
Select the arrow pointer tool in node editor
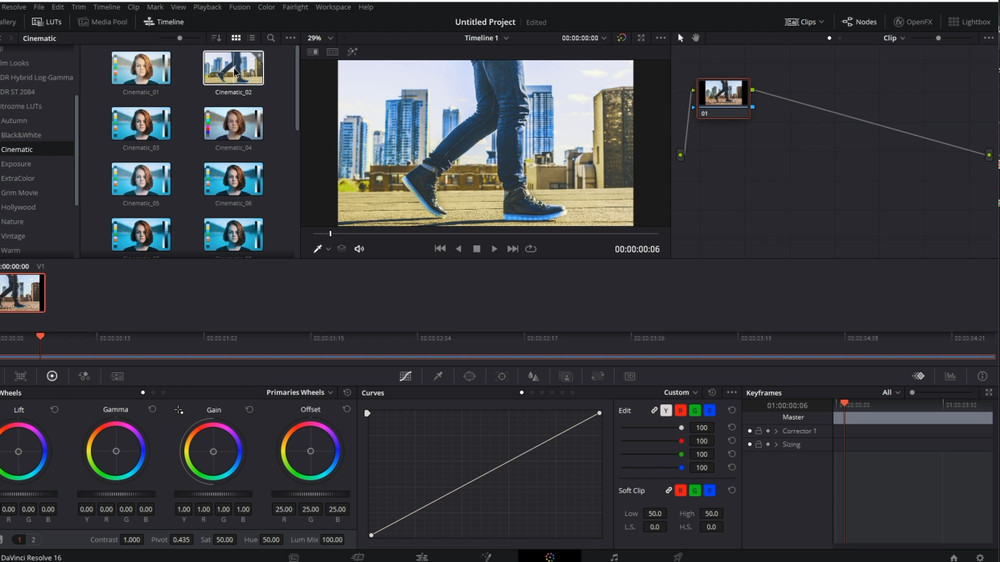[x=680, y=38]
